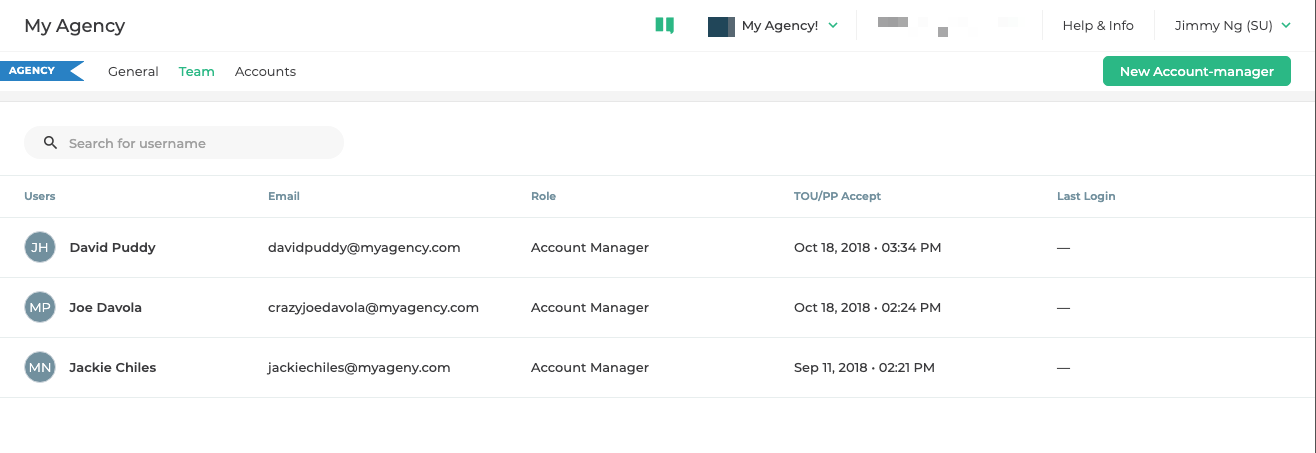The height and width of the screenshot is (453, 1316).
Task: Select the Team tab
Action: click(197, 71)
